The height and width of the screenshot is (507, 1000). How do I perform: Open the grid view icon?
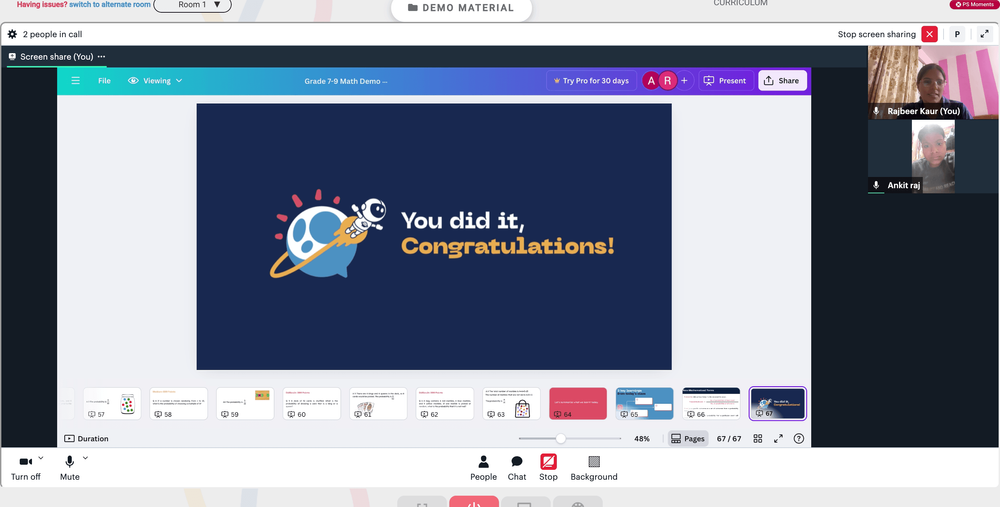pos(758,439)
